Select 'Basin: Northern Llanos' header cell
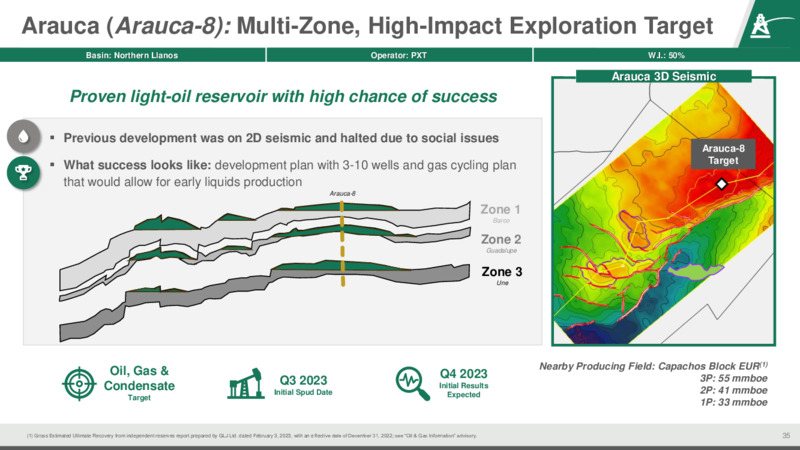Image resolution: width=800 pixels, height=450 pixels. [132, 55]
